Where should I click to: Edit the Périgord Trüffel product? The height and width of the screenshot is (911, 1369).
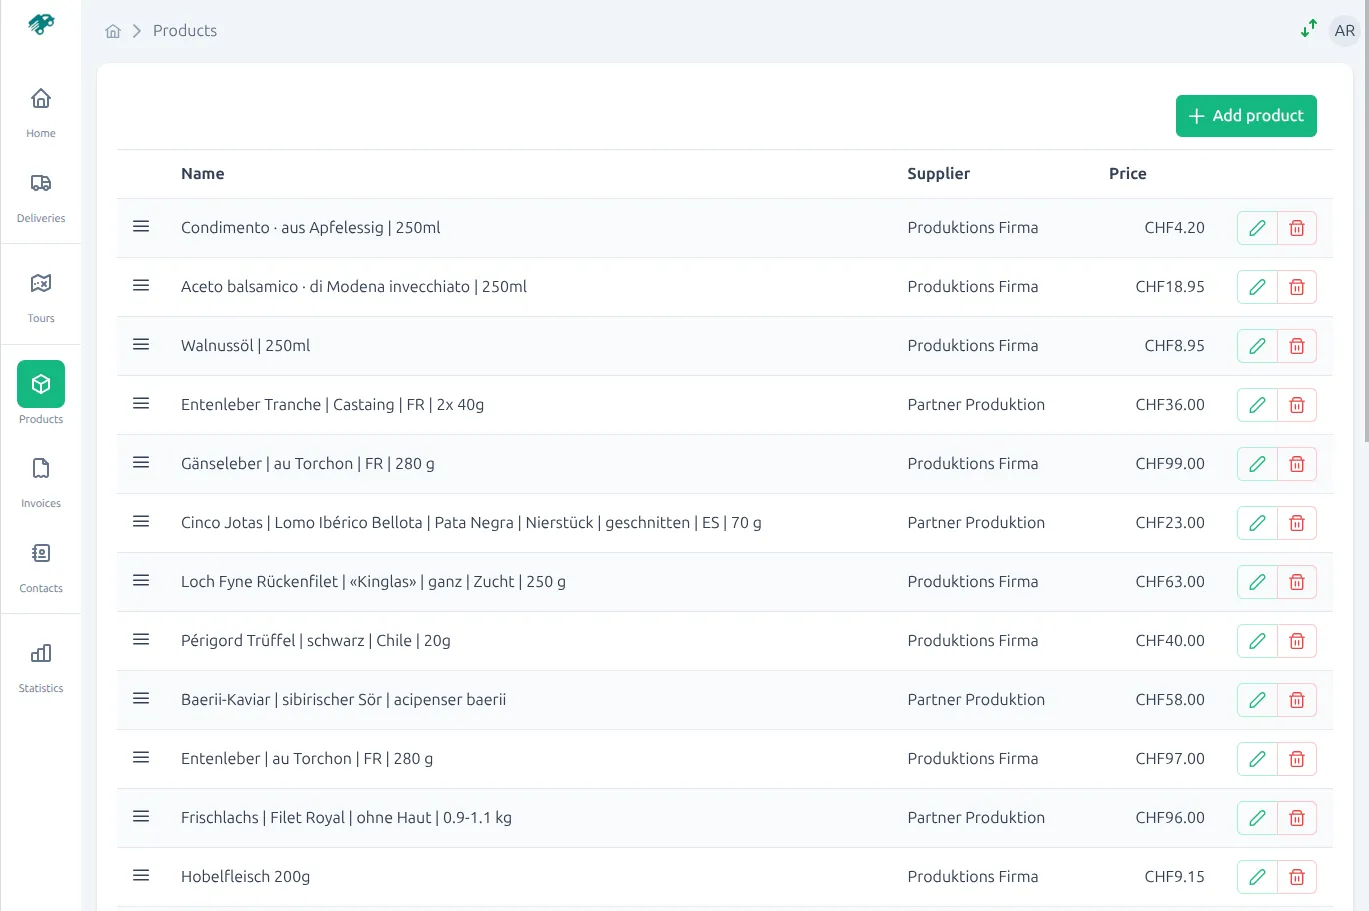pyautogui.click(x=1257, y=641)
